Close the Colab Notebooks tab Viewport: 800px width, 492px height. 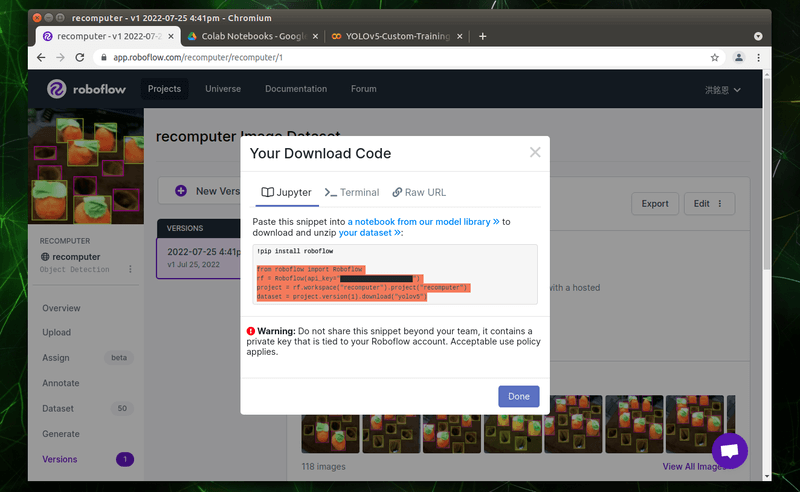coord(315,36)
